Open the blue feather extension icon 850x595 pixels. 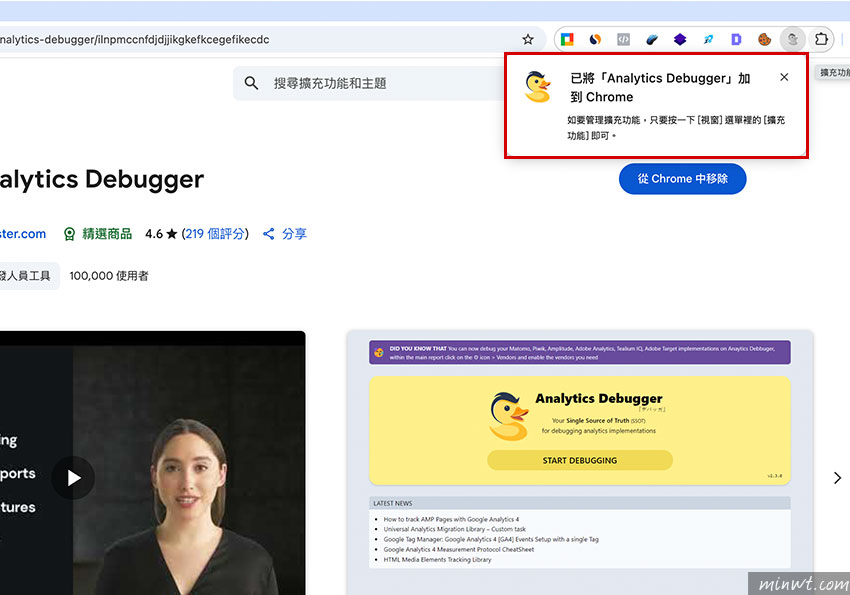pyautogui.click(x=652, y=40)
